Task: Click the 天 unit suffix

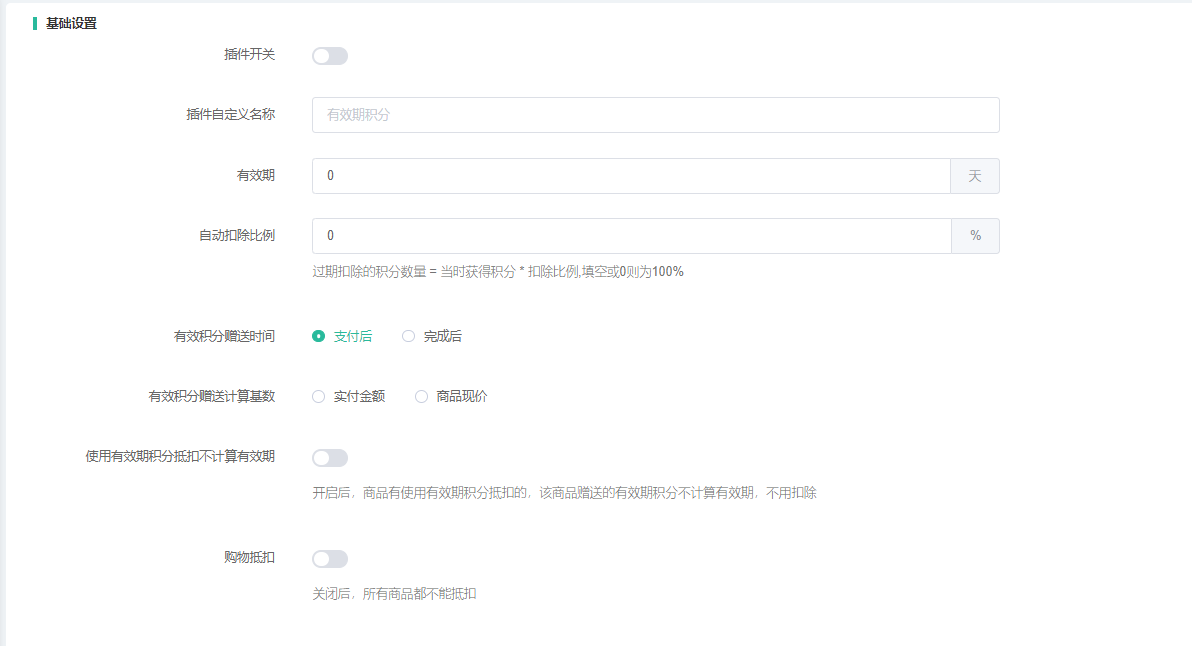Action: 974,176
